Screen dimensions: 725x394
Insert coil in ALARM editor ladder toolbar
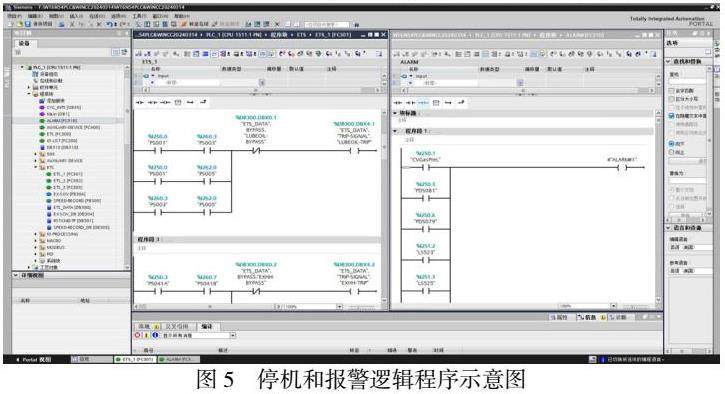coord(423,103)
